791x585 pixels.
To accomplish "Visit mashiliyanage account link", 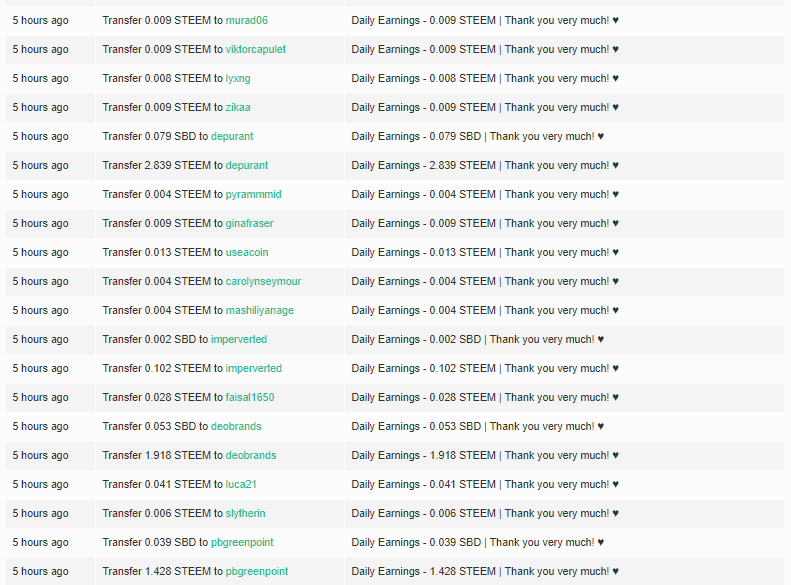I will pos(259,311).
